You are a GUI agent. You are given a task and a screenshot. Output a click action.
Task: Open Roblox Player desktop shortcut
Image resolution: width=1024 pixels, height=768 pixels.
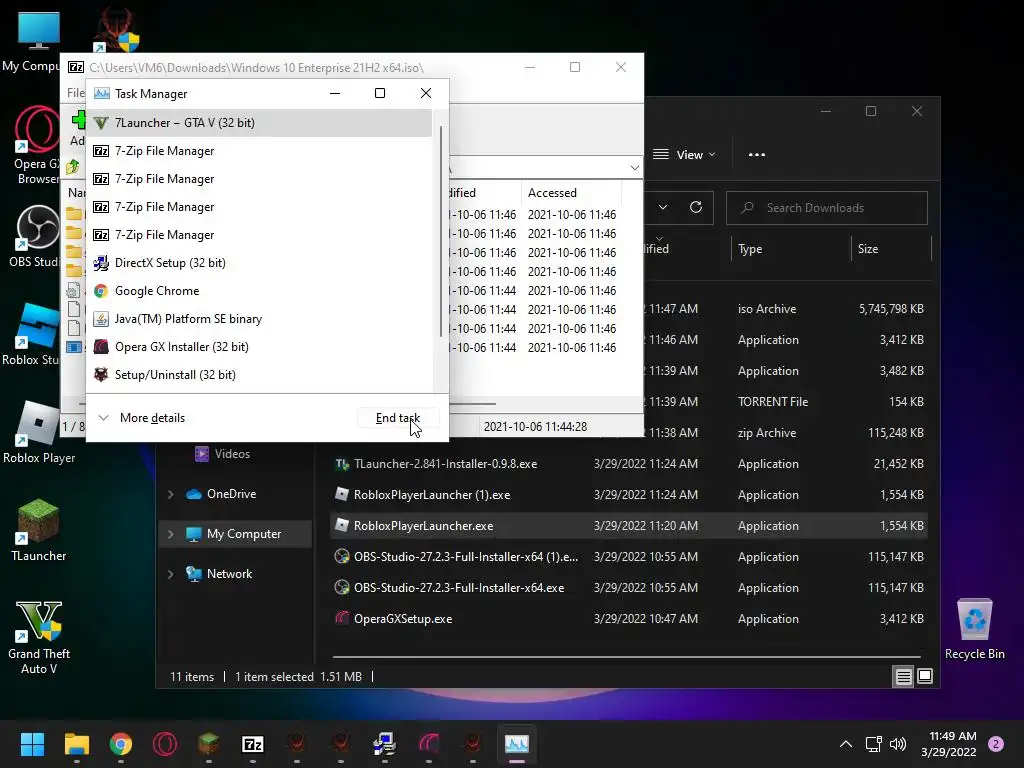pyautogui.click(x=39, y=432)
